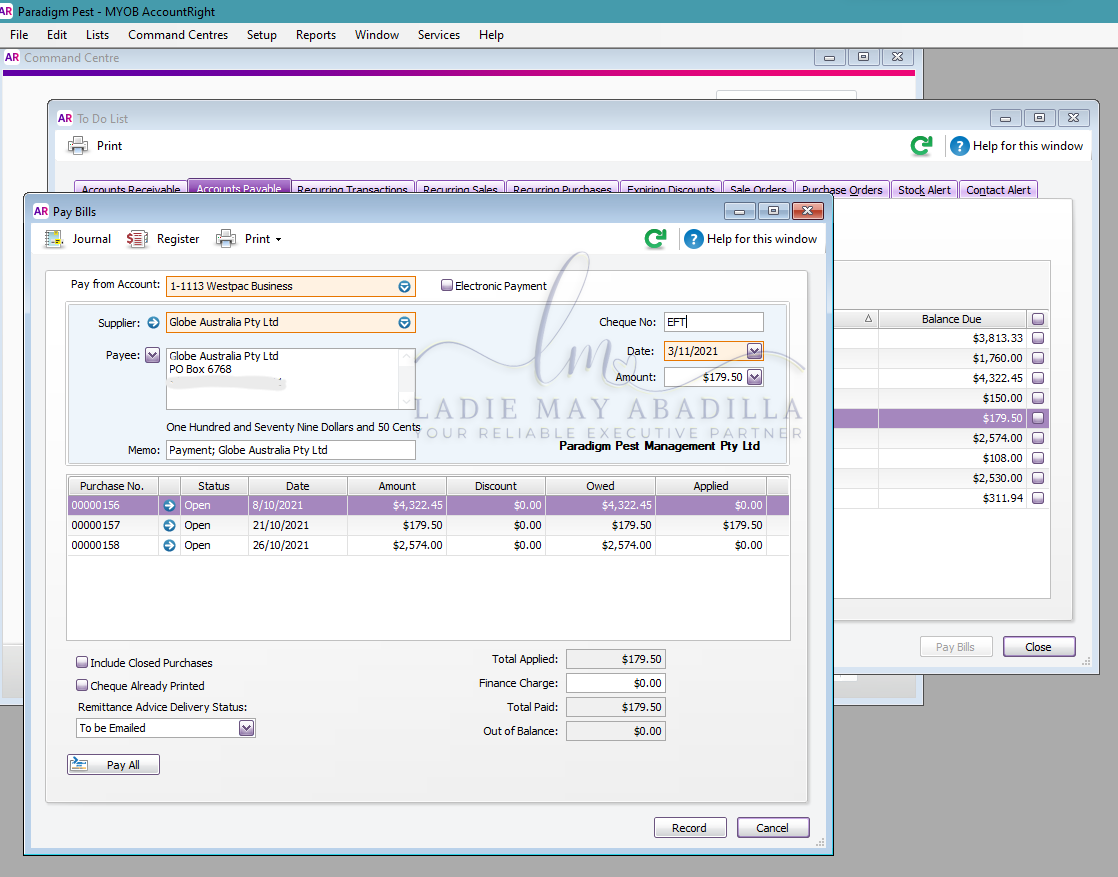Screen dimensions: 1118x877
Task: Click the printer icon in To Do List
Action: click(x=78, y=145)
